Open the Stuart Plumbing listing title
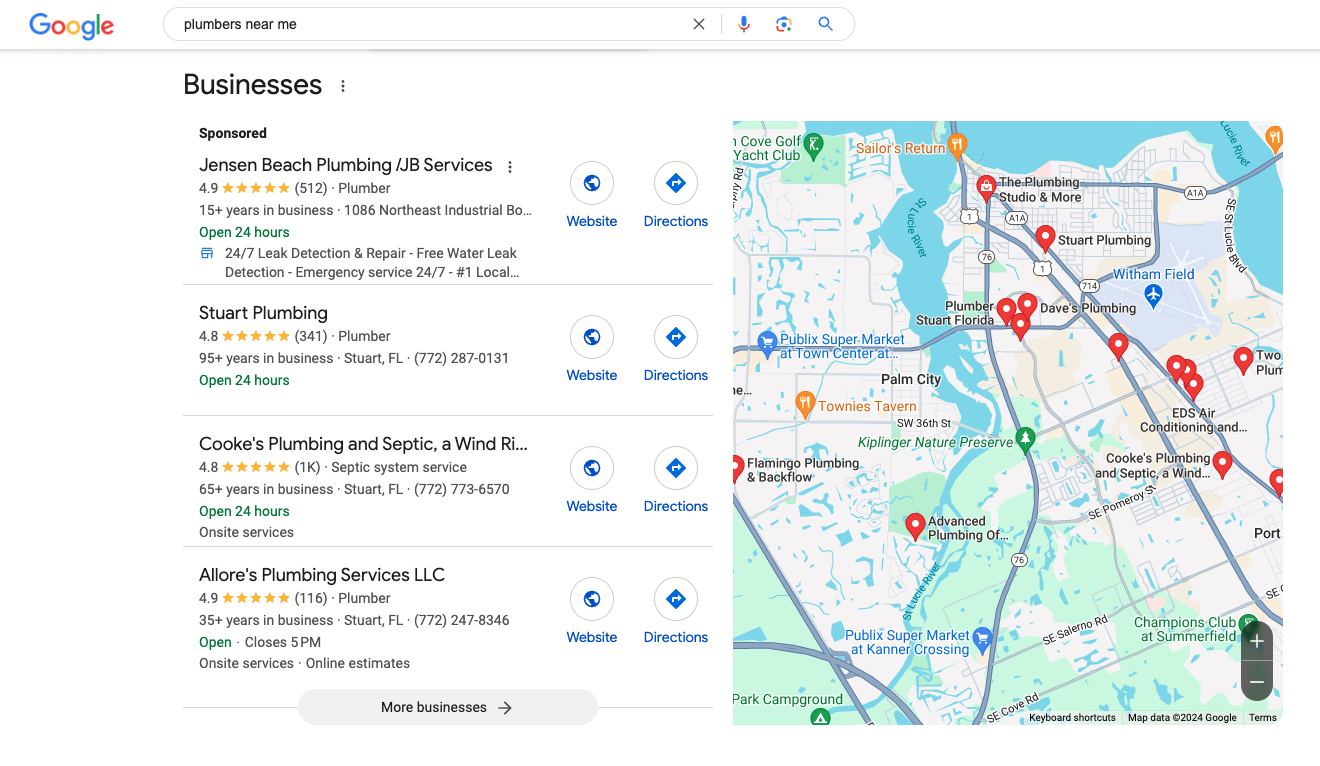This screenshot has width=1320, height=766. pos(263,313)
